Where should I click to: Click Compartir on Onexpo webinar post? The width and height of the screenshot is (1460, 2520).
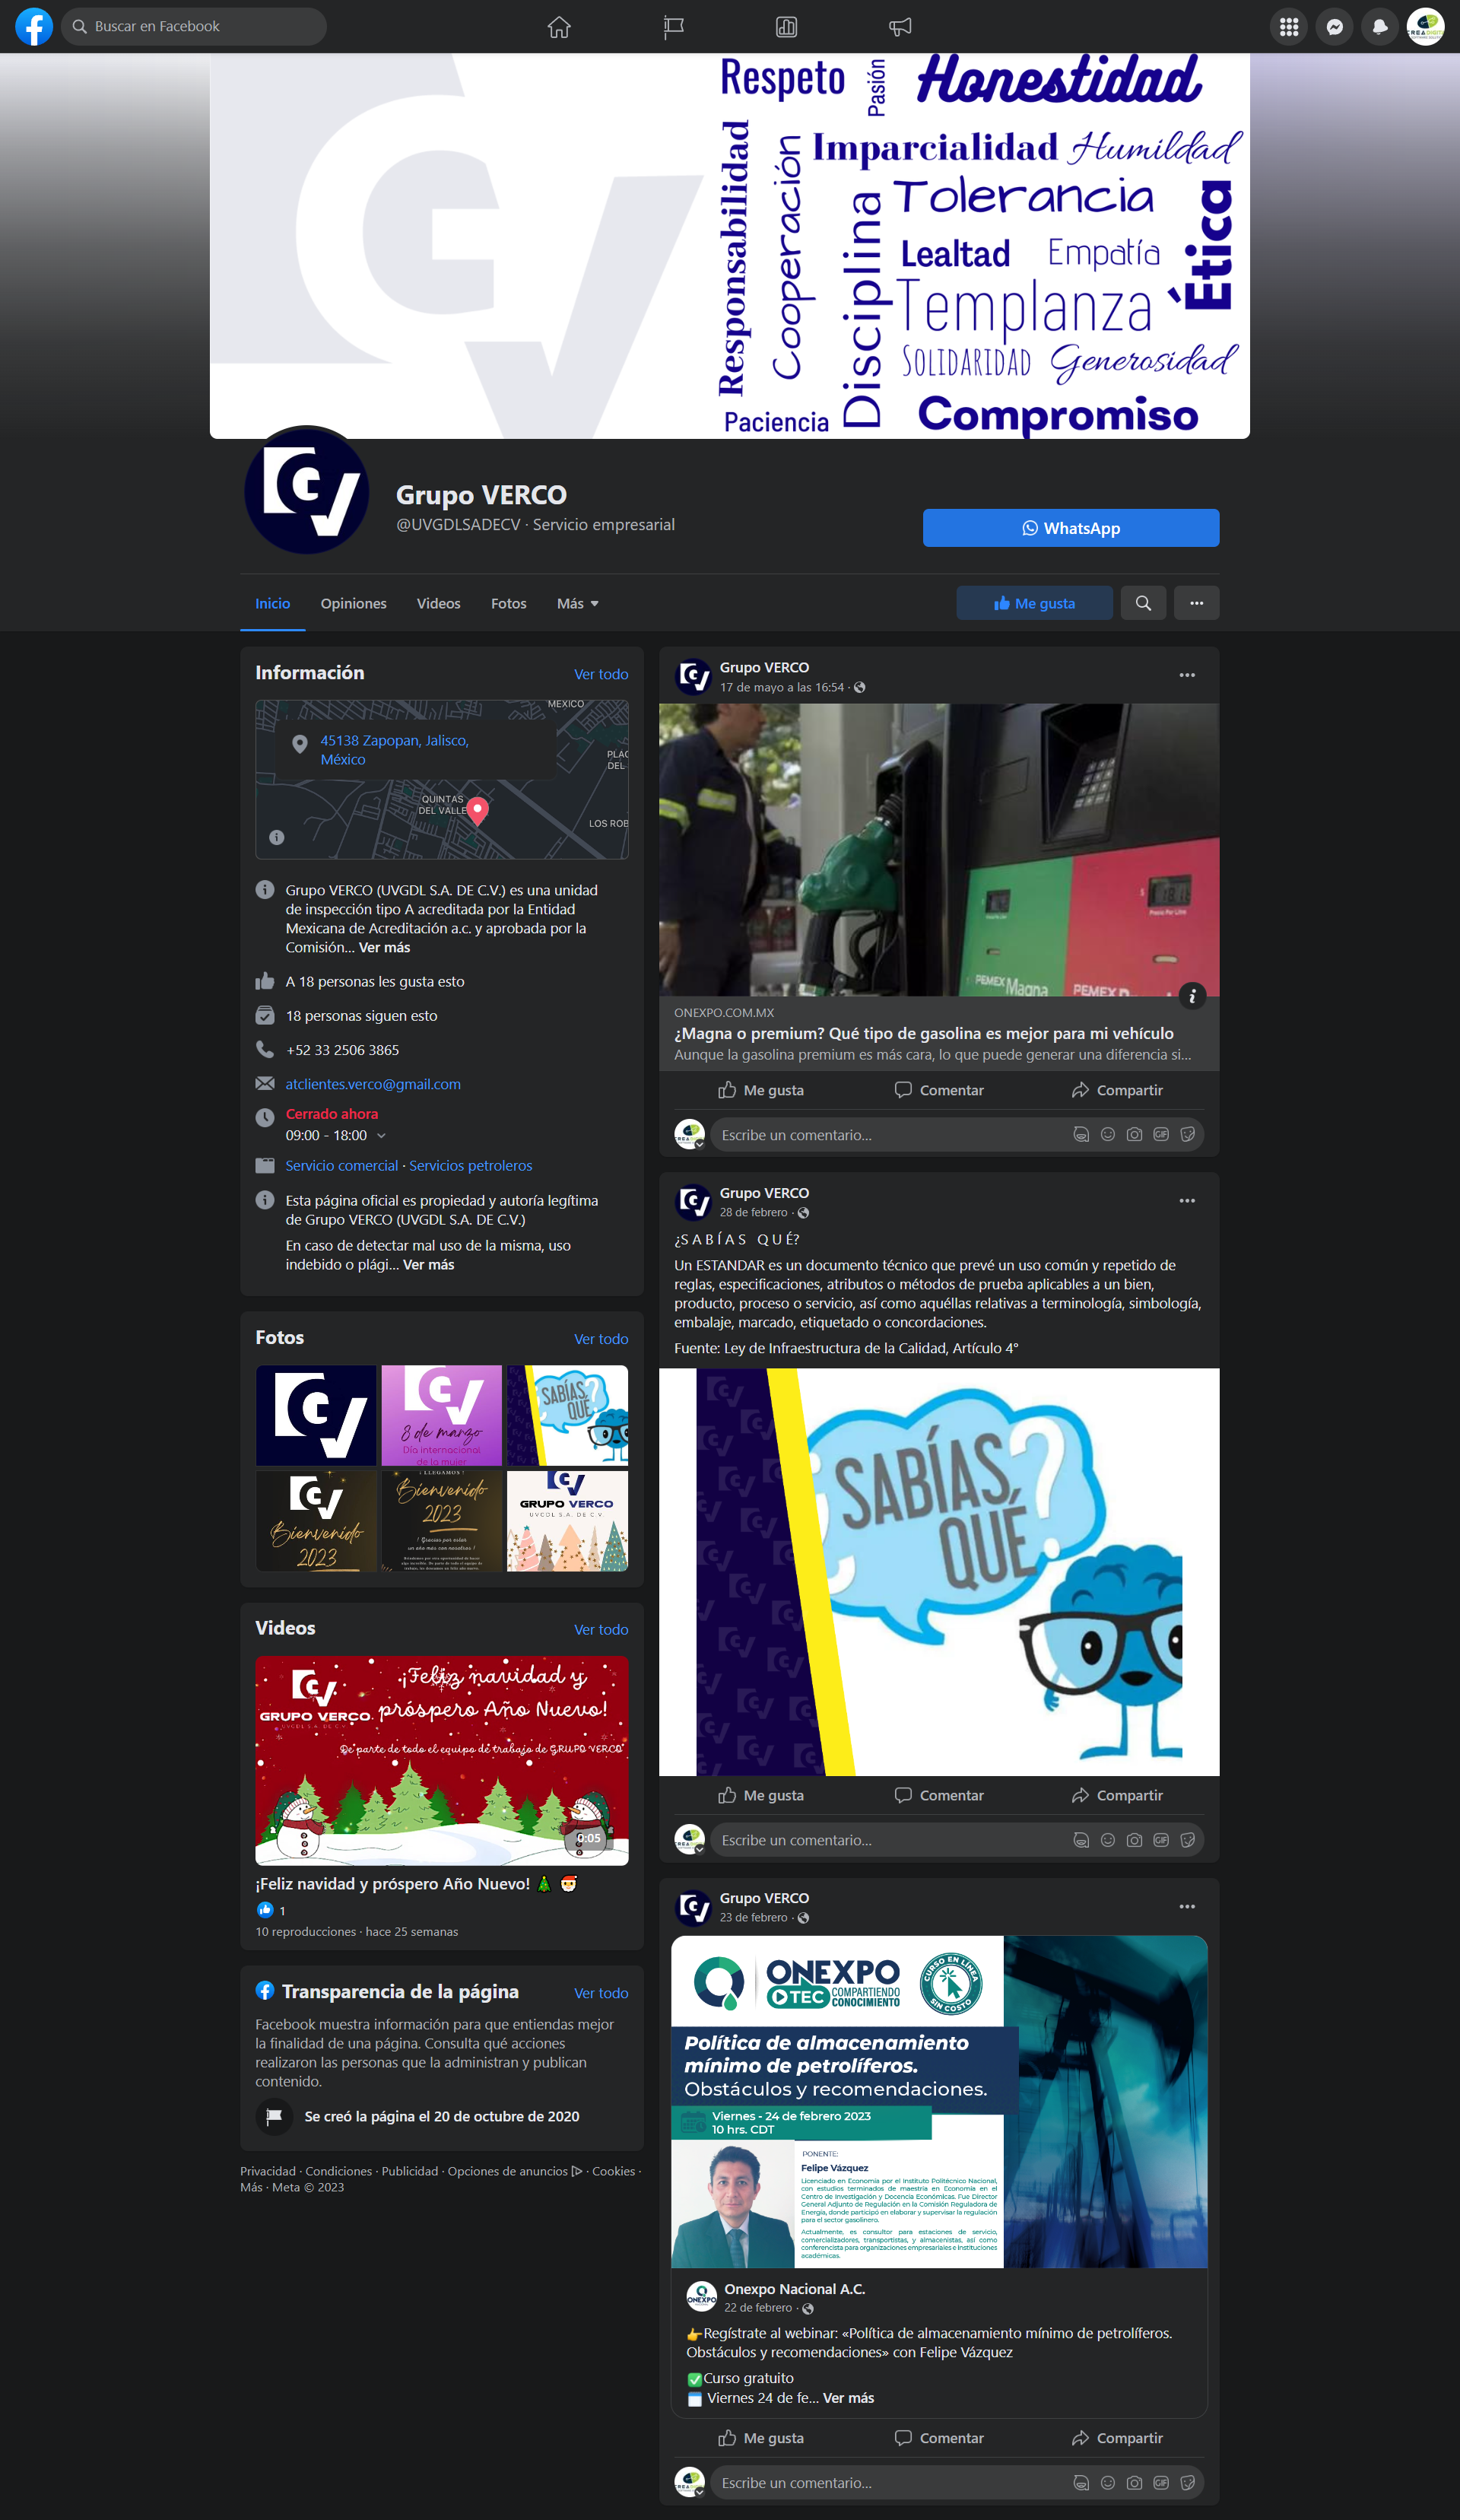point(1116,2438)
